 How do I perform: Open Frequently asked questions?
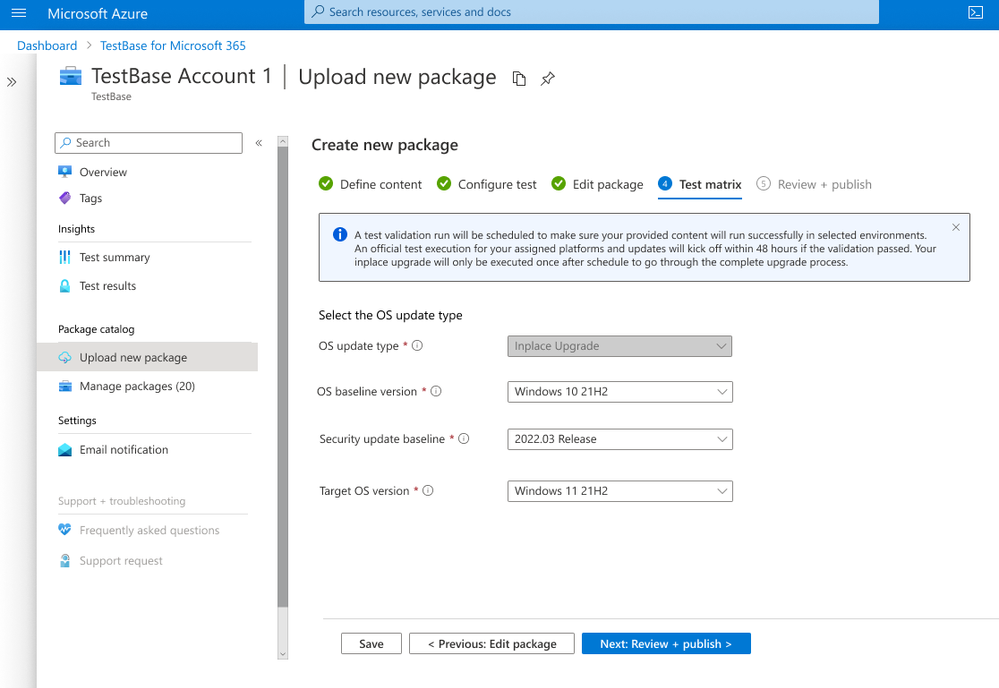(x=148, y=530)
